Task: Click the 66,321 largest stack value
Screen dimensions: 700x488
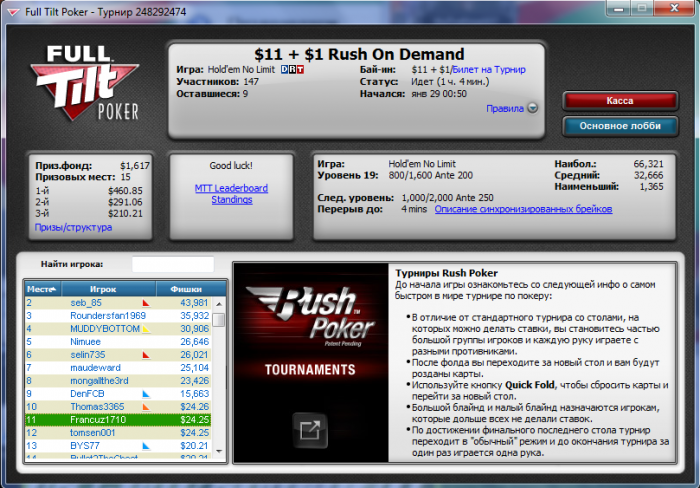Action: tap(648, 164)
